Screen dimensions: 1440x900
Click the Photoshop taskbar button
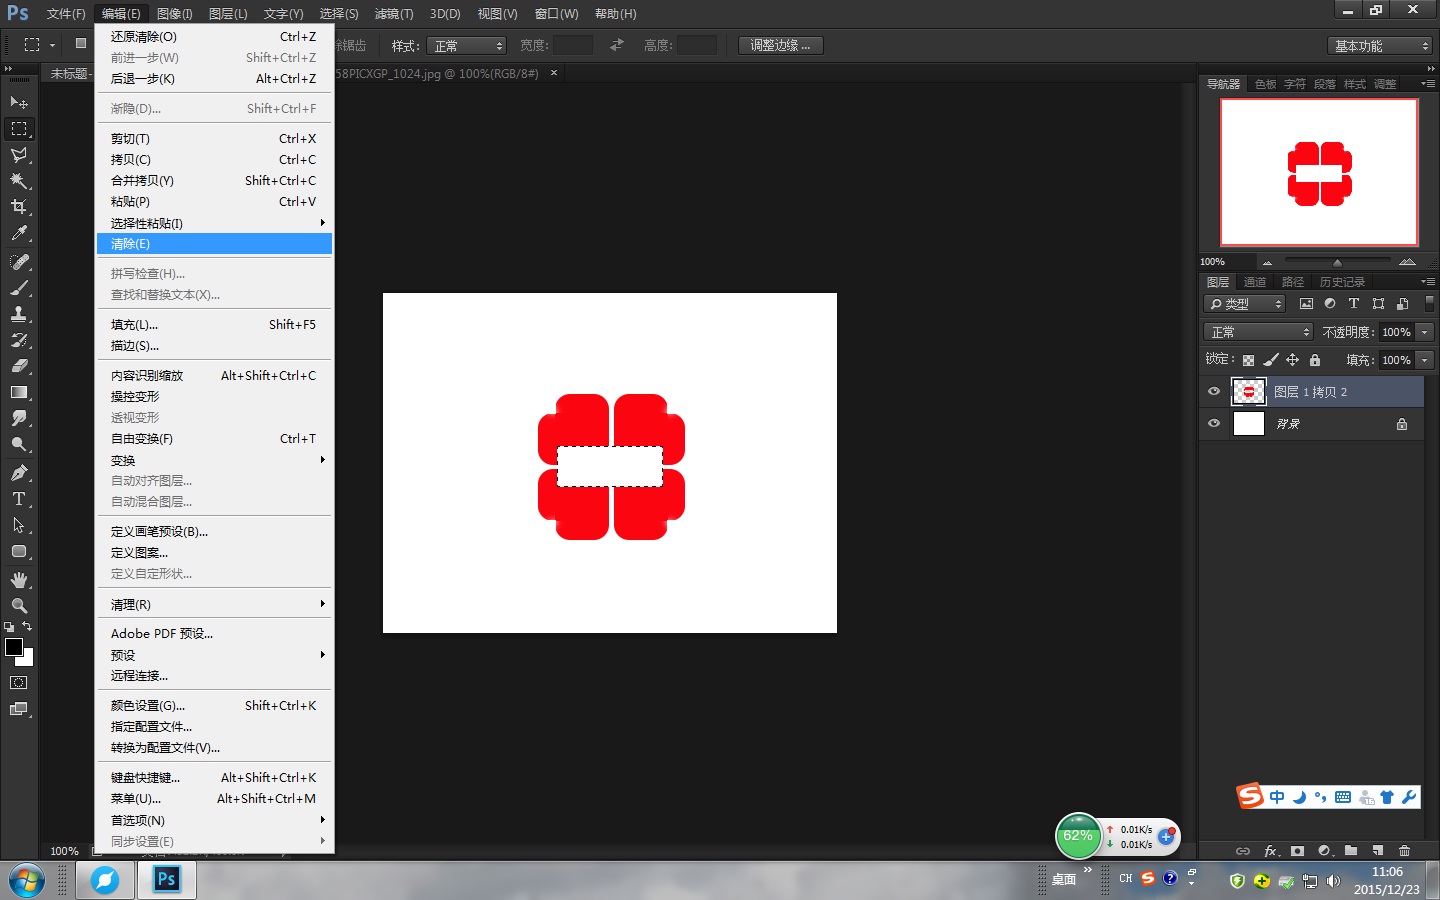pos(167,880)
